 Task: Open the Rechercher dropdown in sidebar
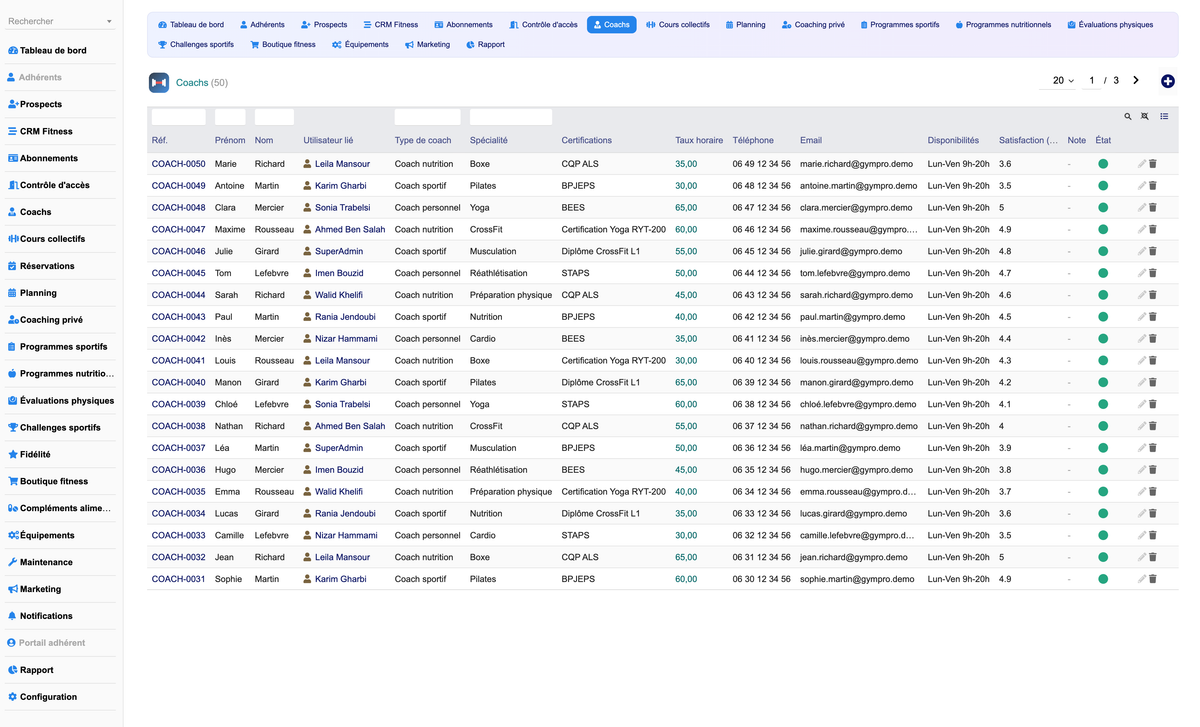click(x=60, y=21)
